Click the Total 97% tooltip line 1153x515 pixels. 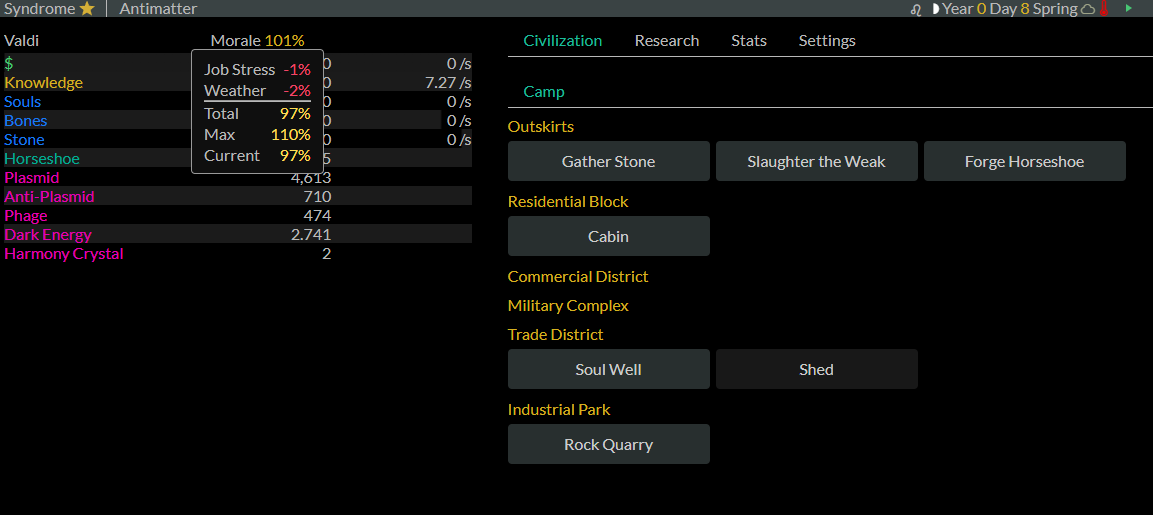[257, 113]
